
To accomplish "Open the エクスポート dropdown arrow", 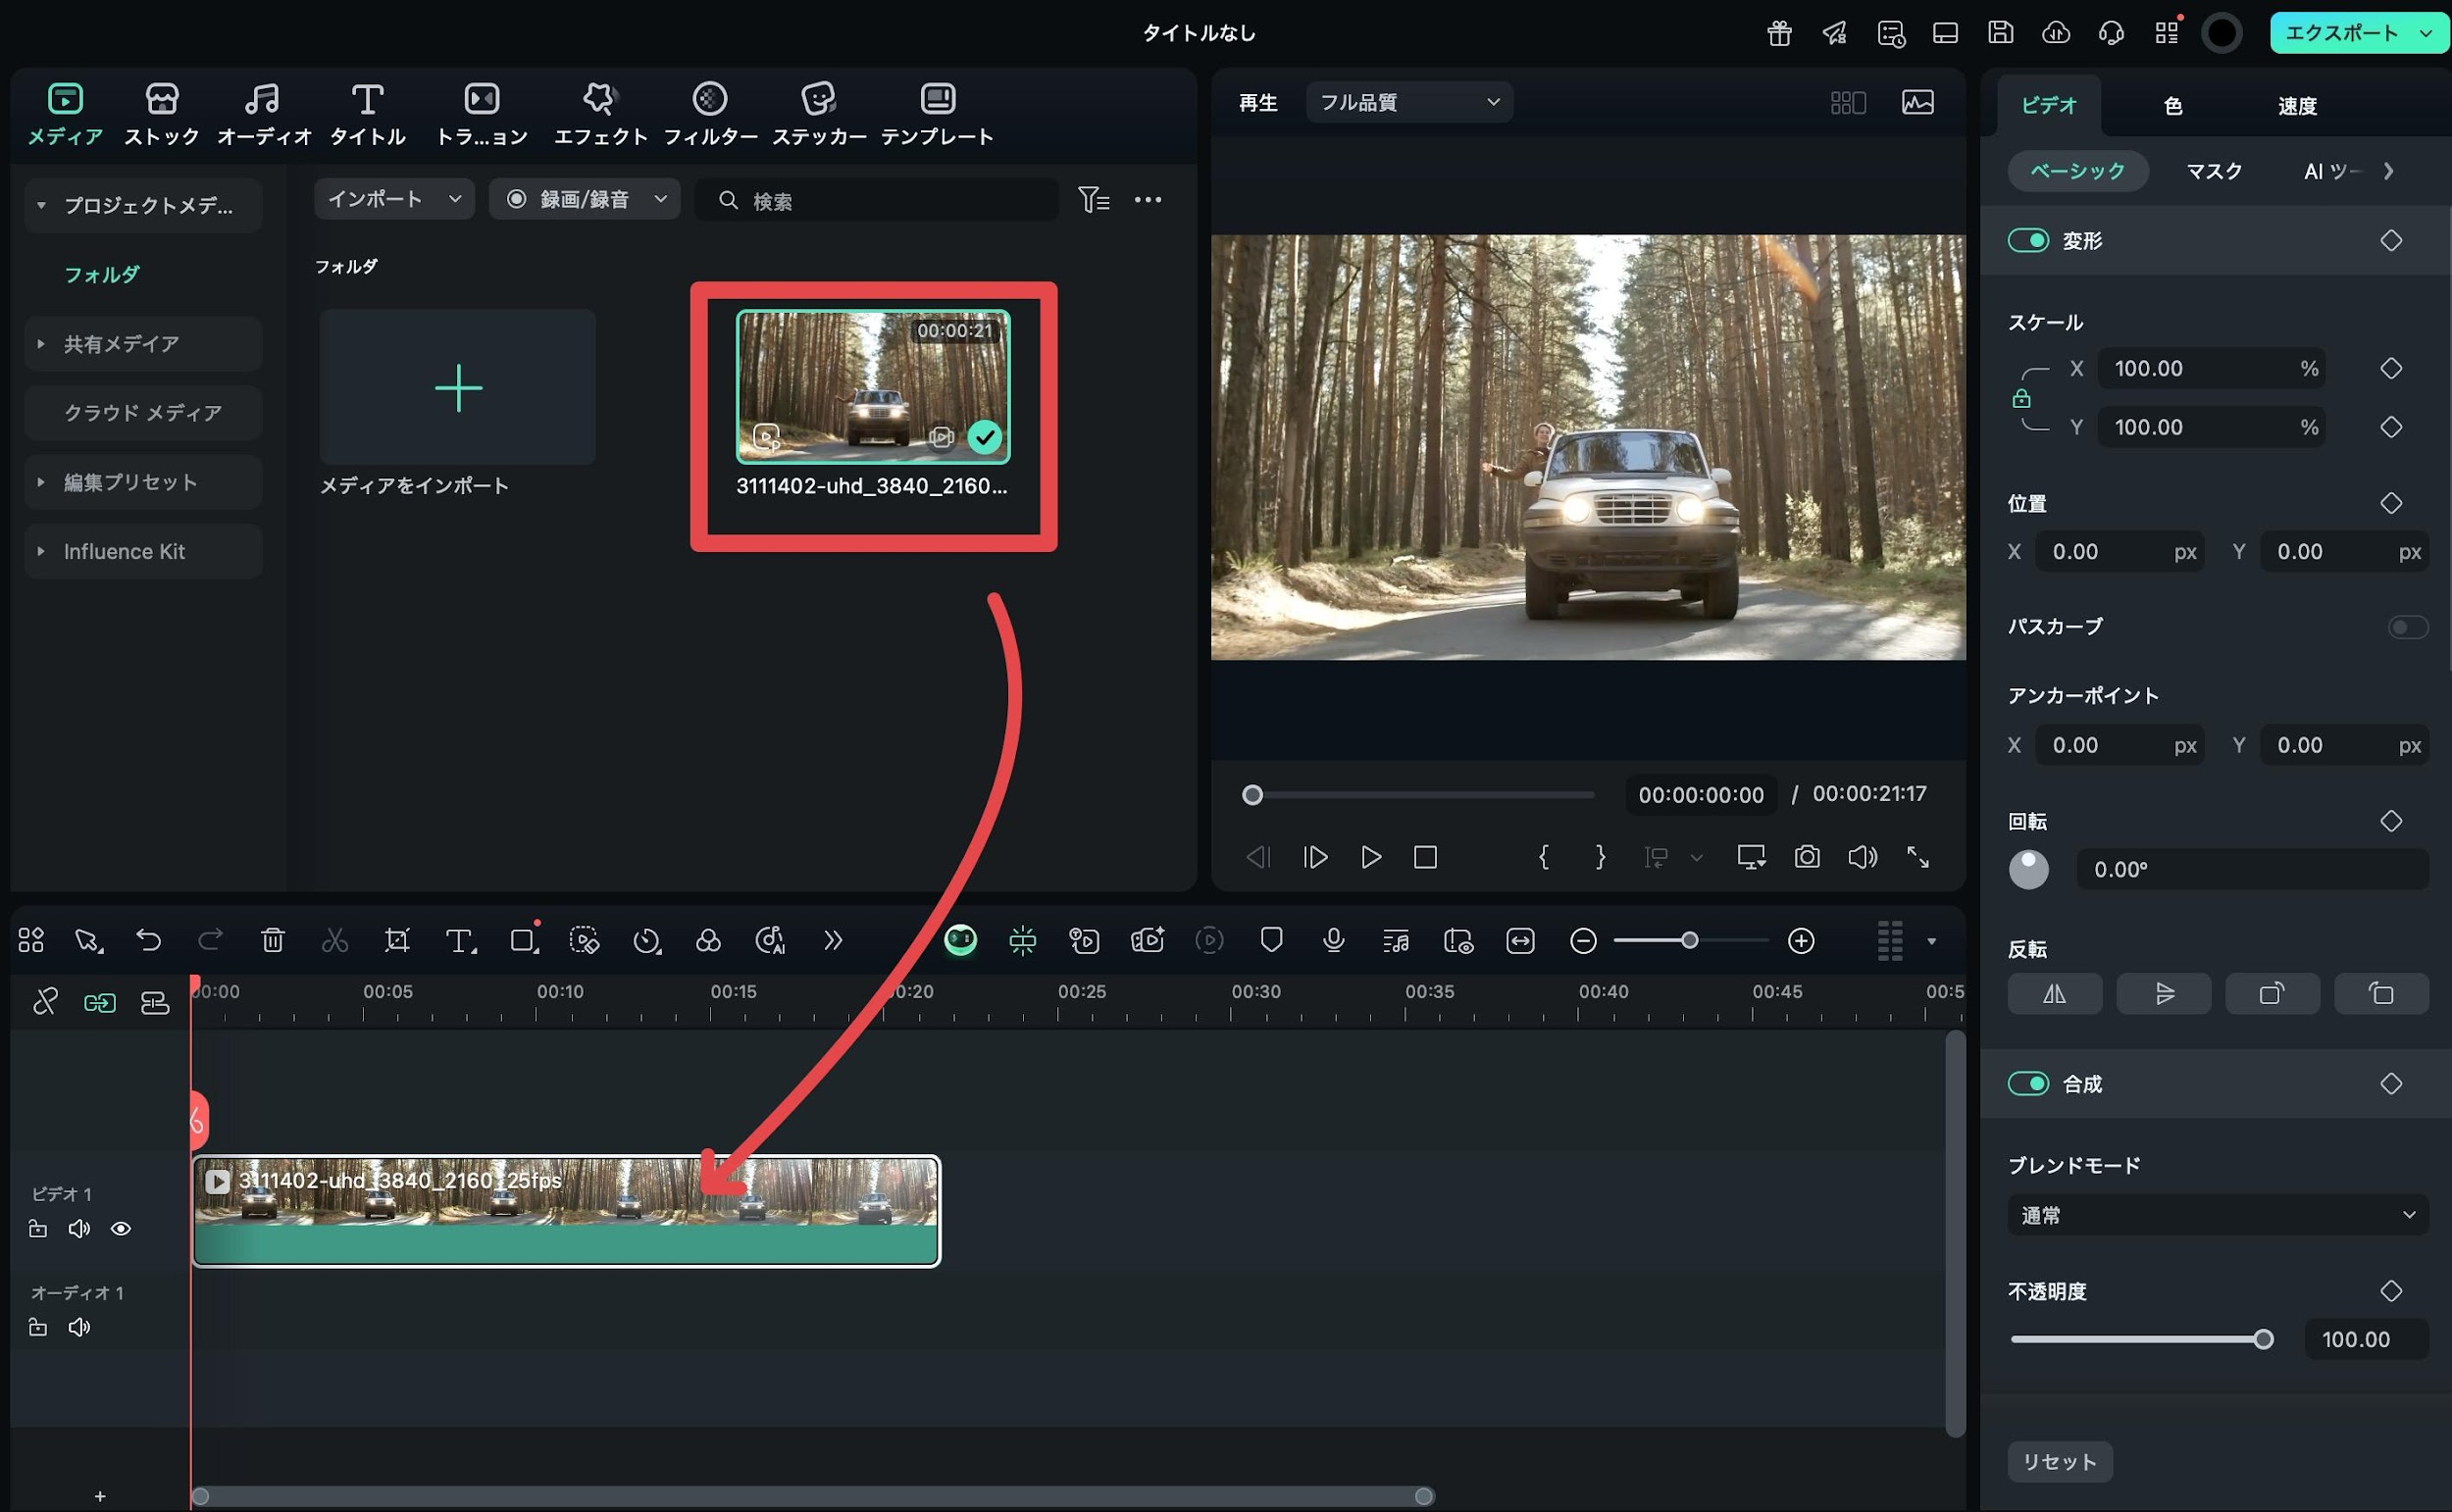I will tap(2426, 33).
